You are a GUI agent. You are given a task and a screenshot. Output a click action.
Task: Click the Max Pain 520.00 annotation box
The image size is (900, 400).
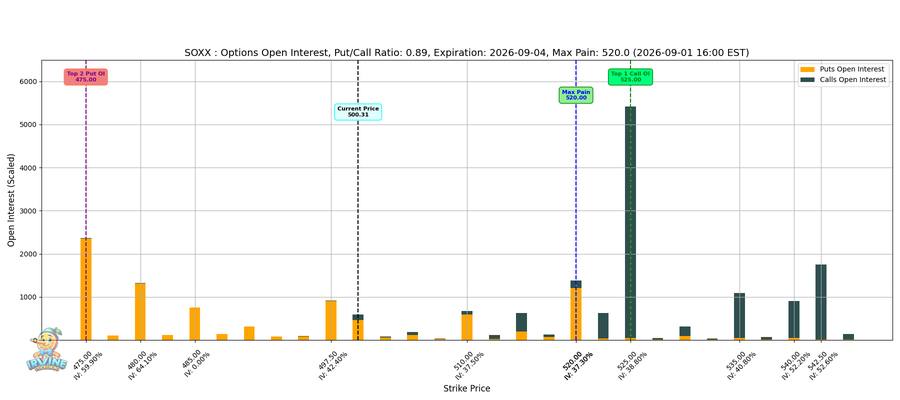tap(576, 95)
